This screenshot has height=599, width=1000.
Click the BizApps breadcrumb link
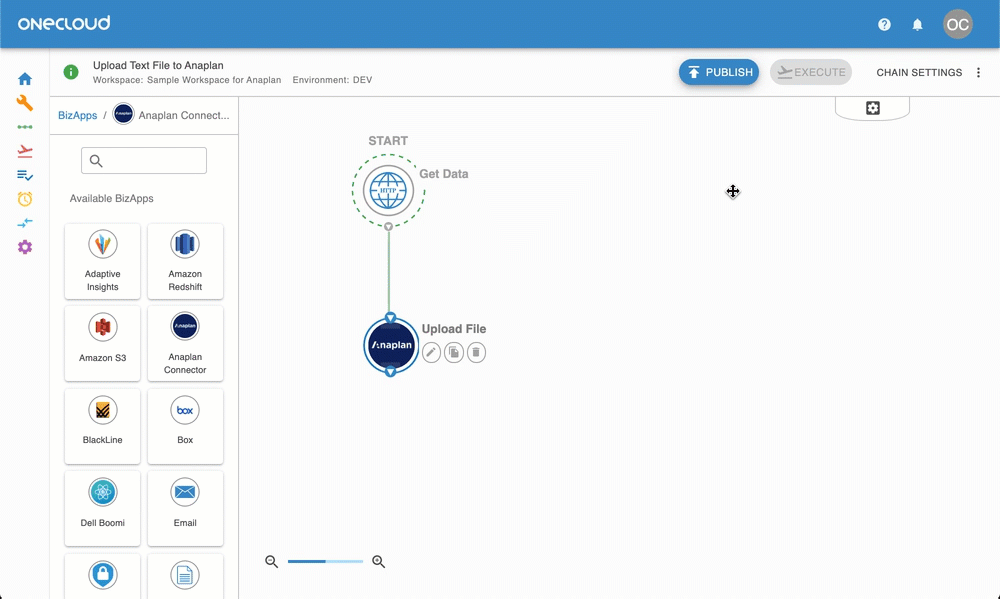tap(77, 115)
